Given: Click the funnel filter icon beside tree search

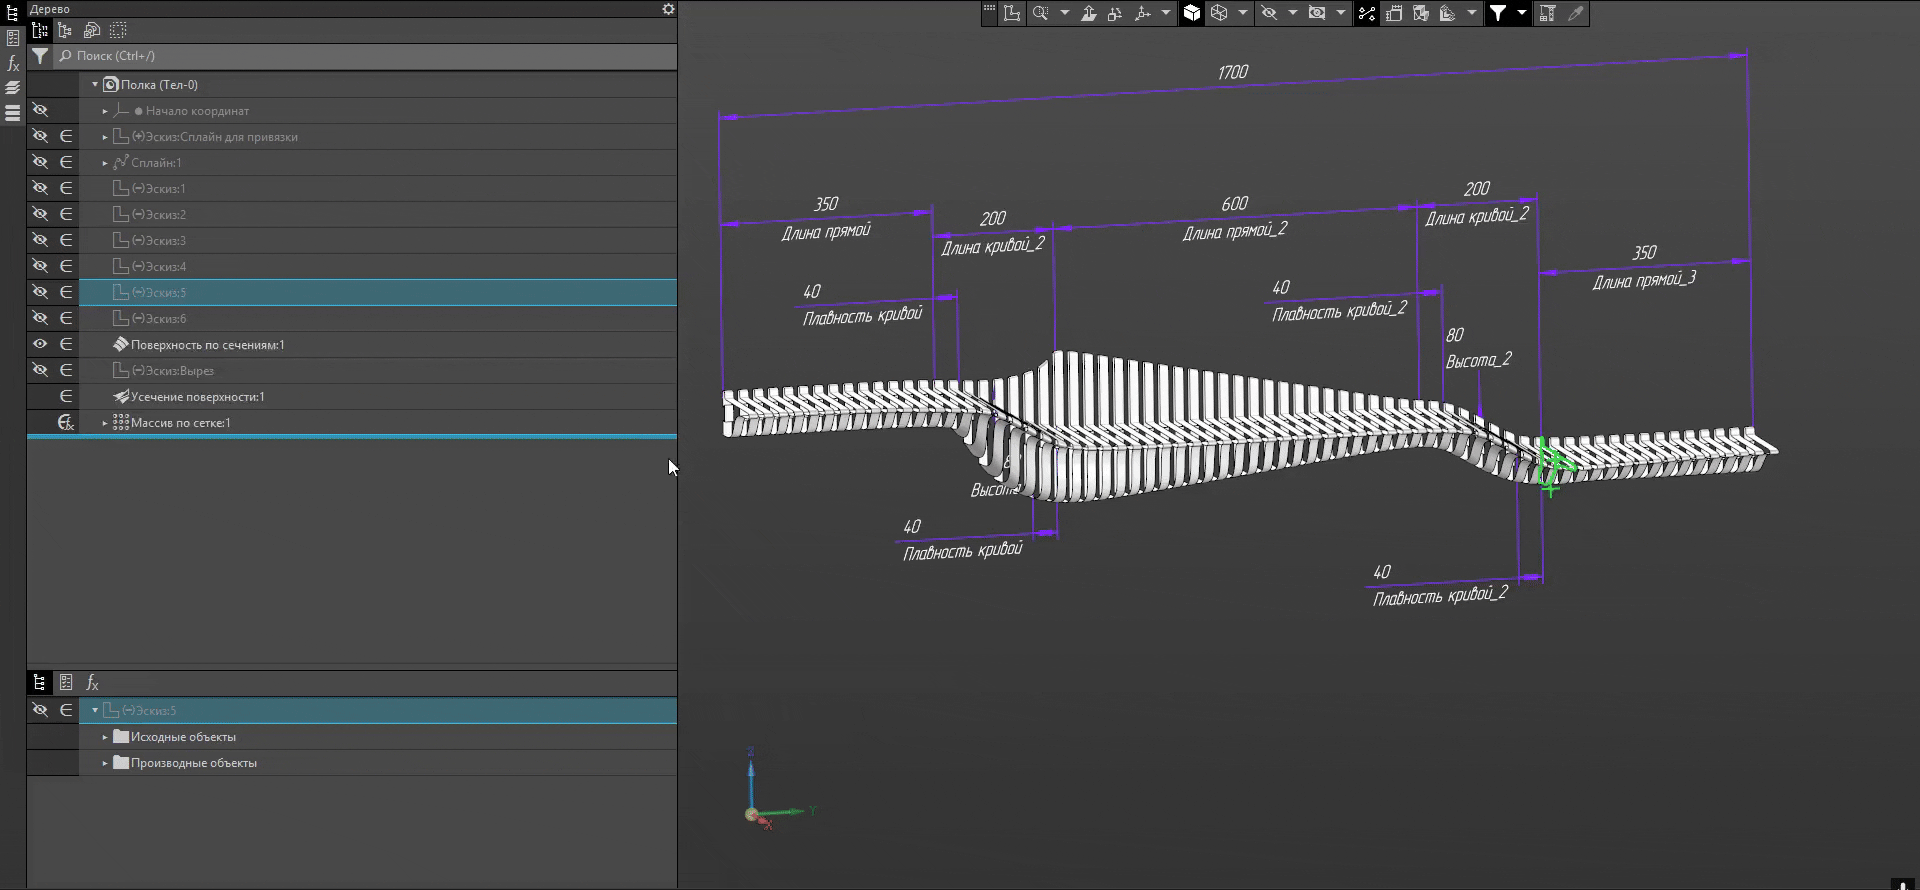Looking at the screenshot, I should [x=39, y=56].
